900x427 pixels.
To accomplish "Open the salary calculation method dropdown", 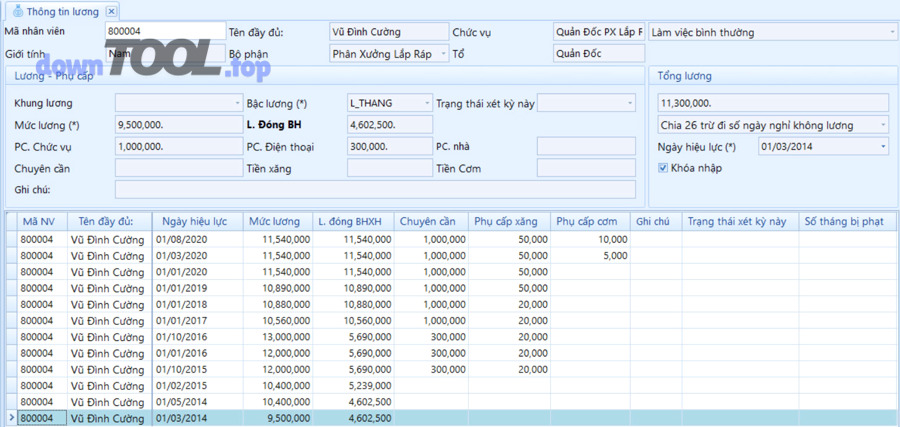I will click(882, 125).
